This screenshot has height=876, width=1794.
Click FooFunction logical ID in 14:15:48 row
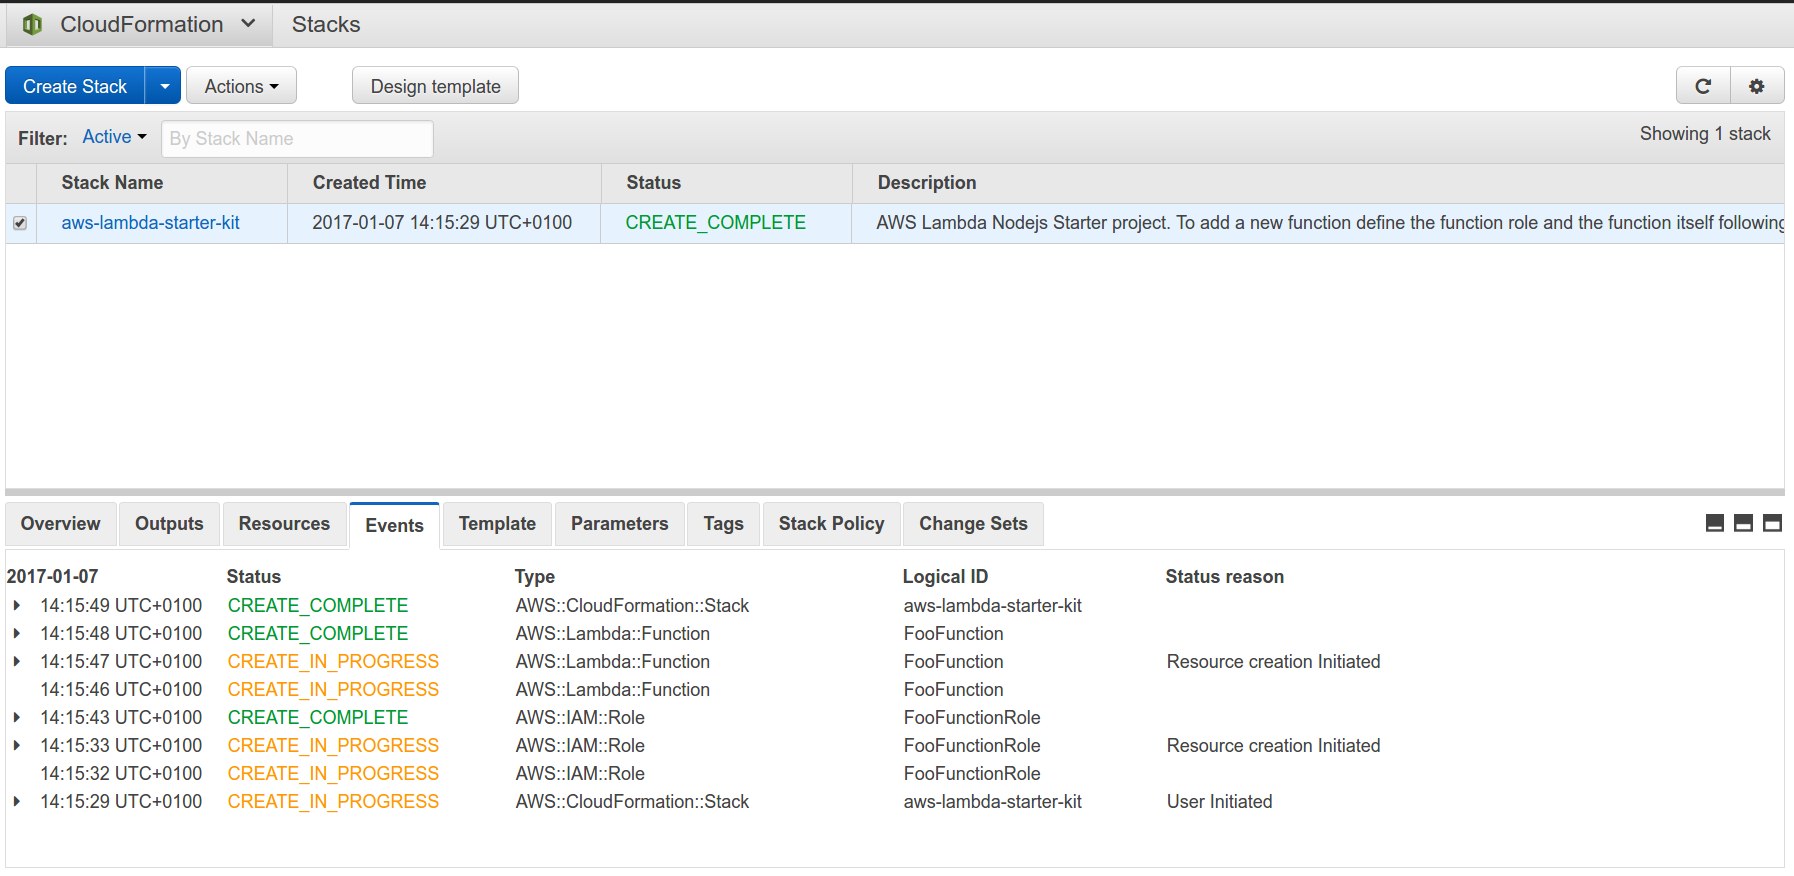(x=953, y=634)
